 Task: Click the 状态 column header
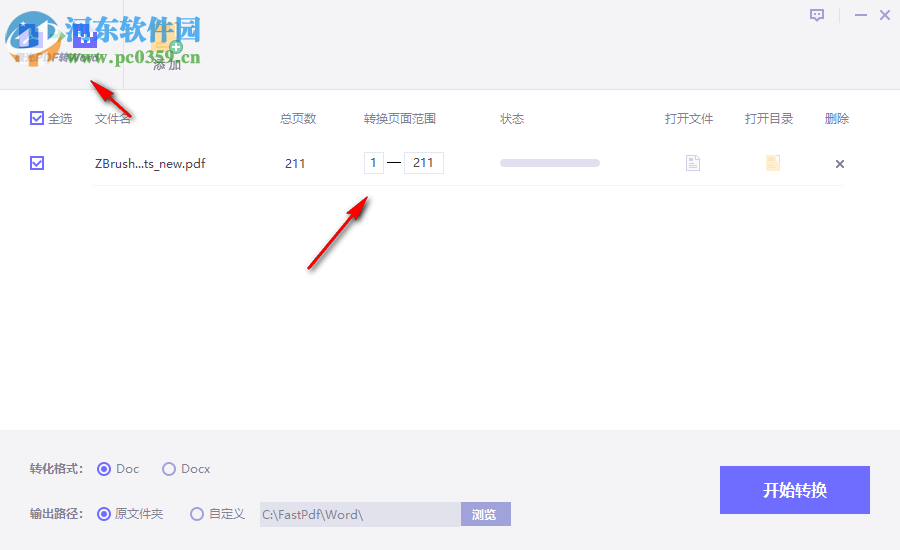[x=512, y=119]
